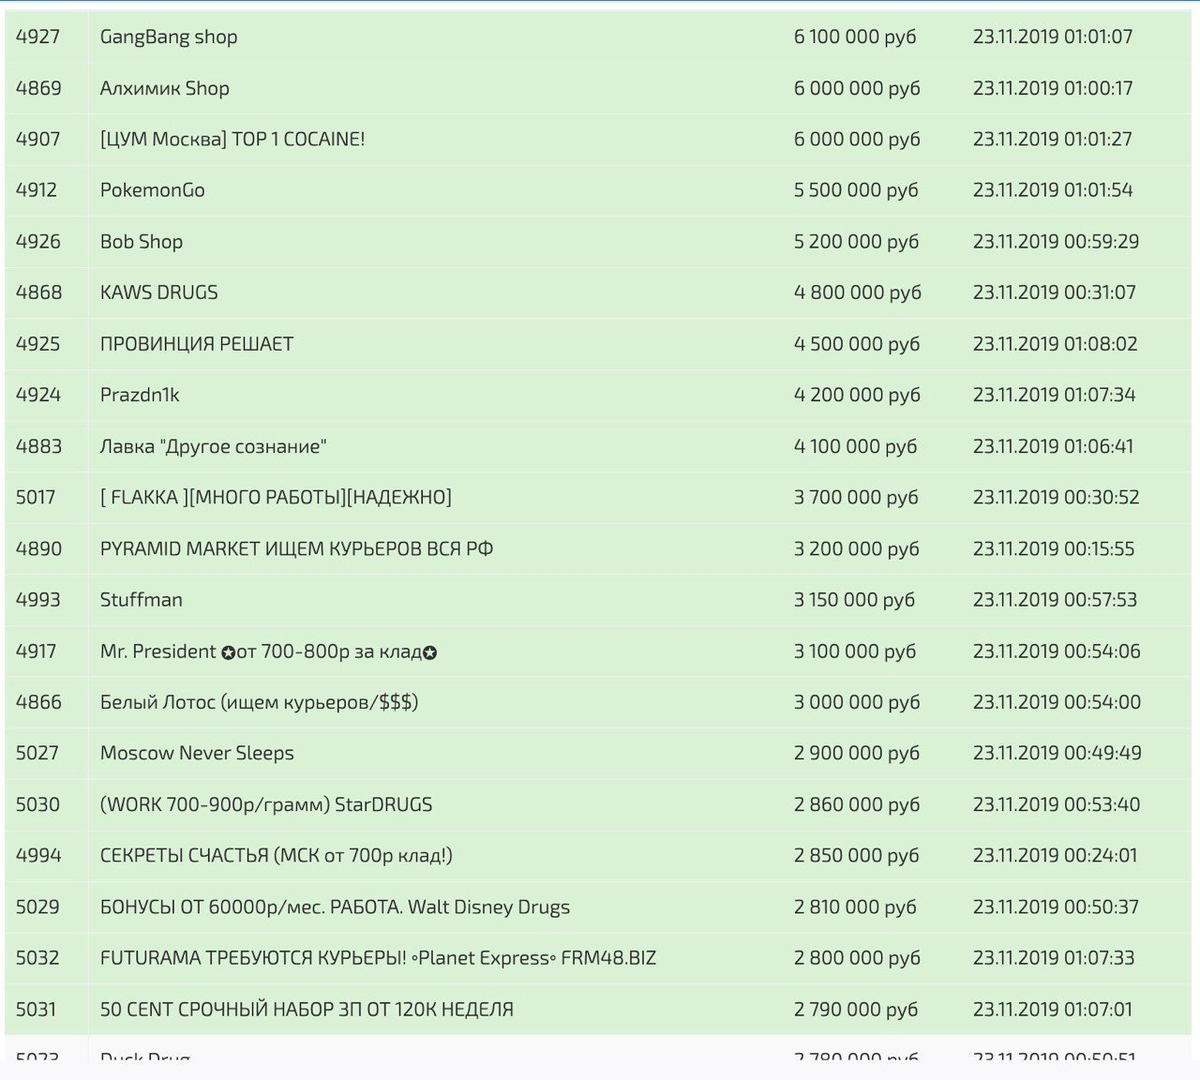Click the 3 200 000 руб amount
The image size is (1200, 1080).
pos(857,548)
